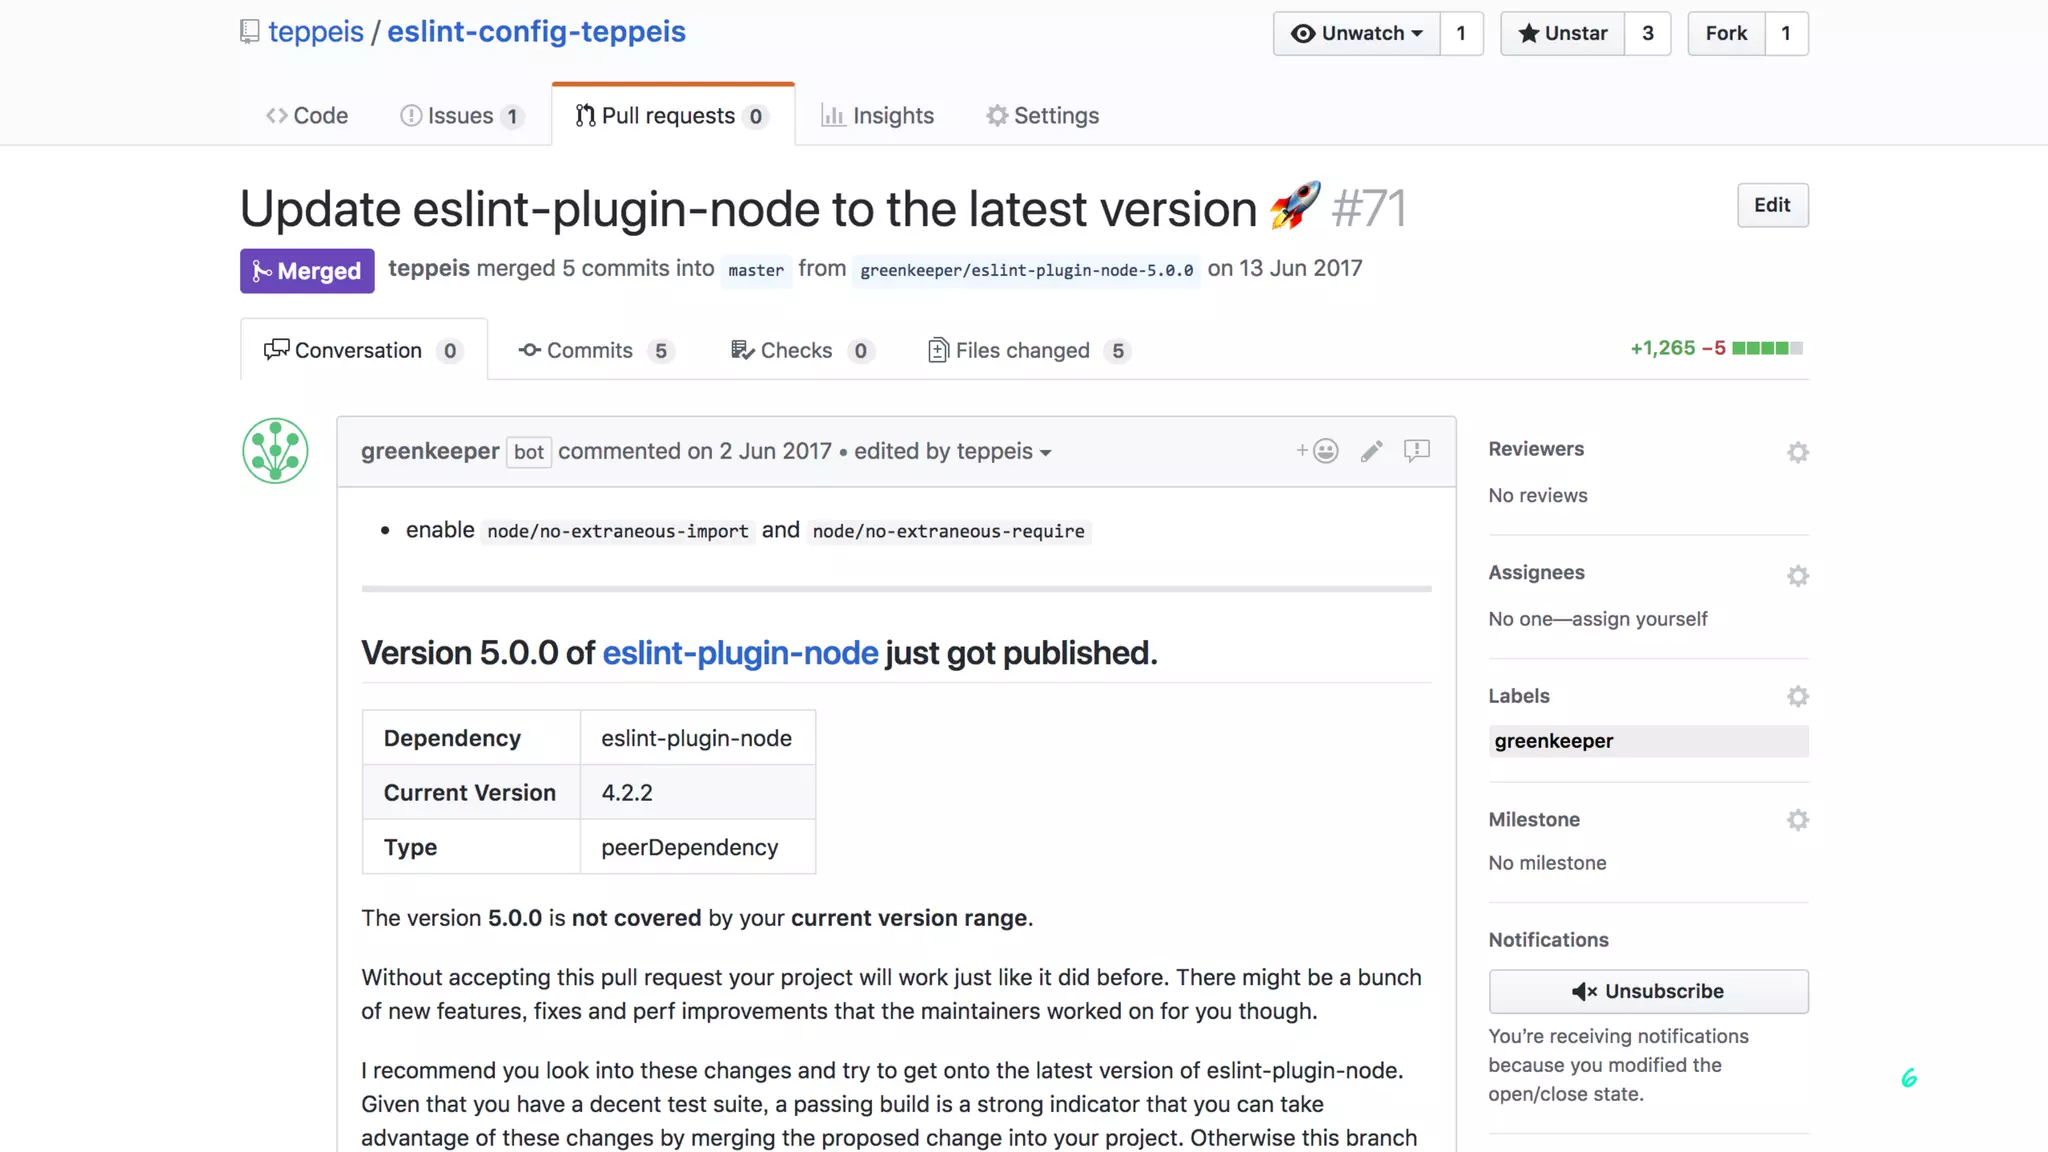Click the Edit title button
Screen dimensions: 2048x1152
pos(1772,205)
